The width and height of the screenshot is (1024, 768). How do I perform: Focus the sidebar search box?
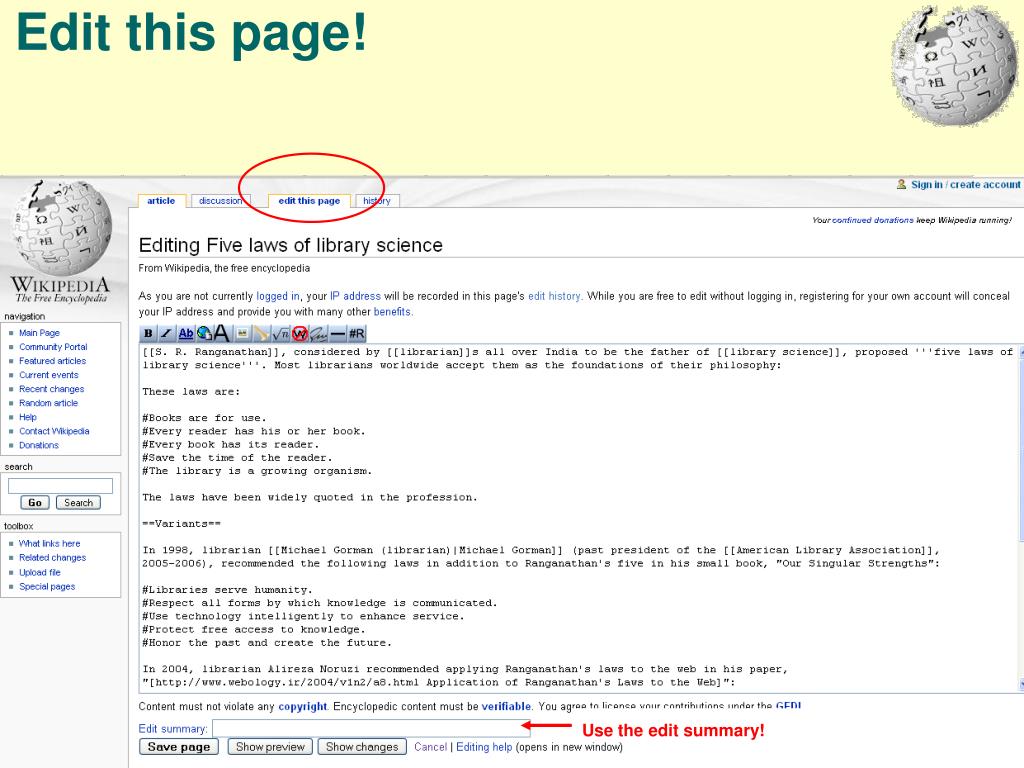[x=60, y=486]
